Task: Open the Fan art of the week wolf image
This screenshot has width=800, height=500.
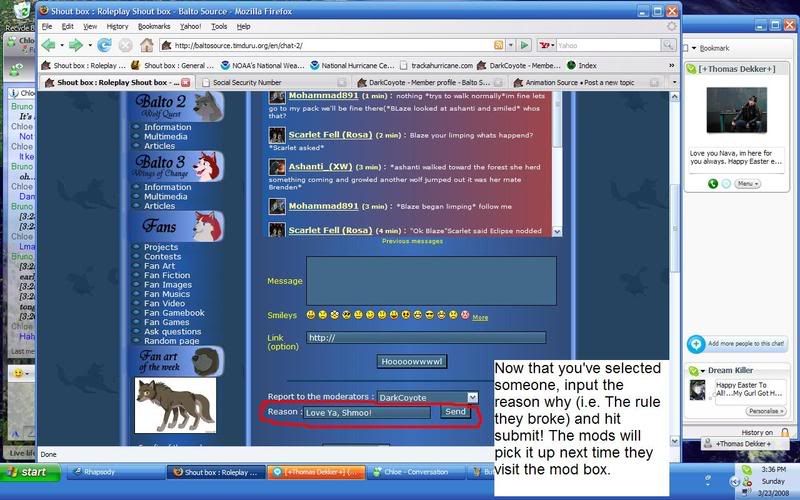Action: 175,406
